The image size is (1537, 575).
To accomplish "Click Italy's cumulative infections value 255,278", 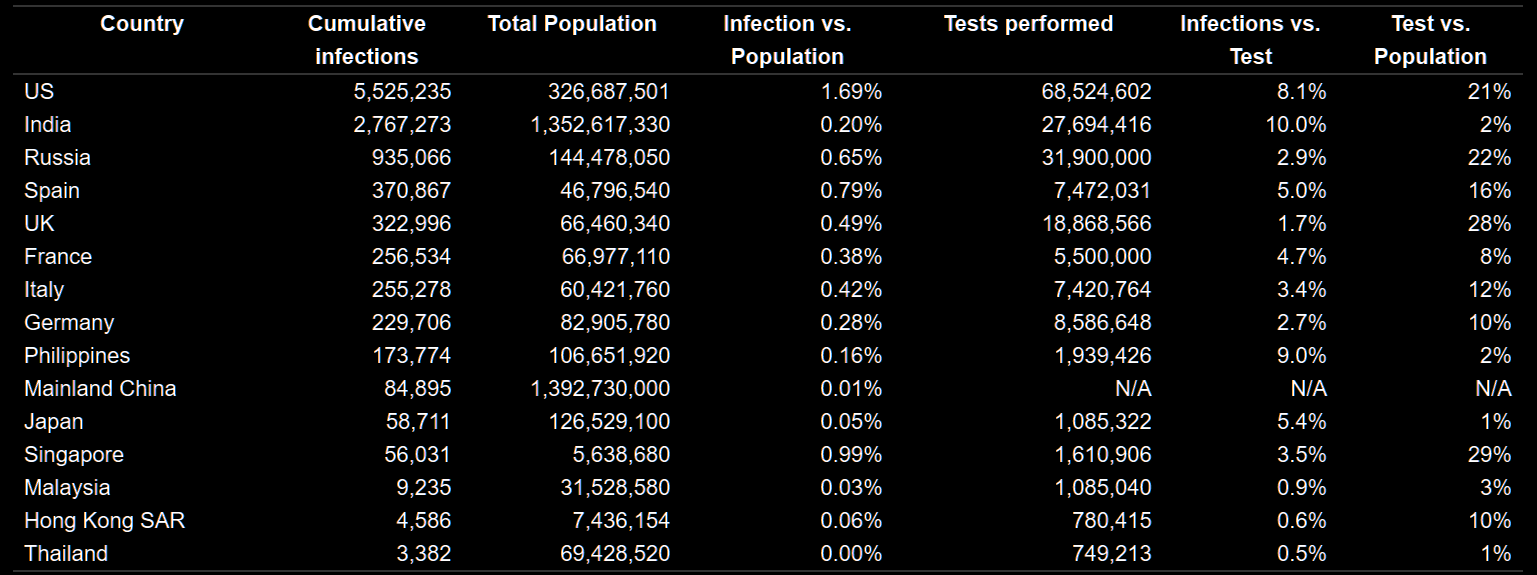I will 412,290.
